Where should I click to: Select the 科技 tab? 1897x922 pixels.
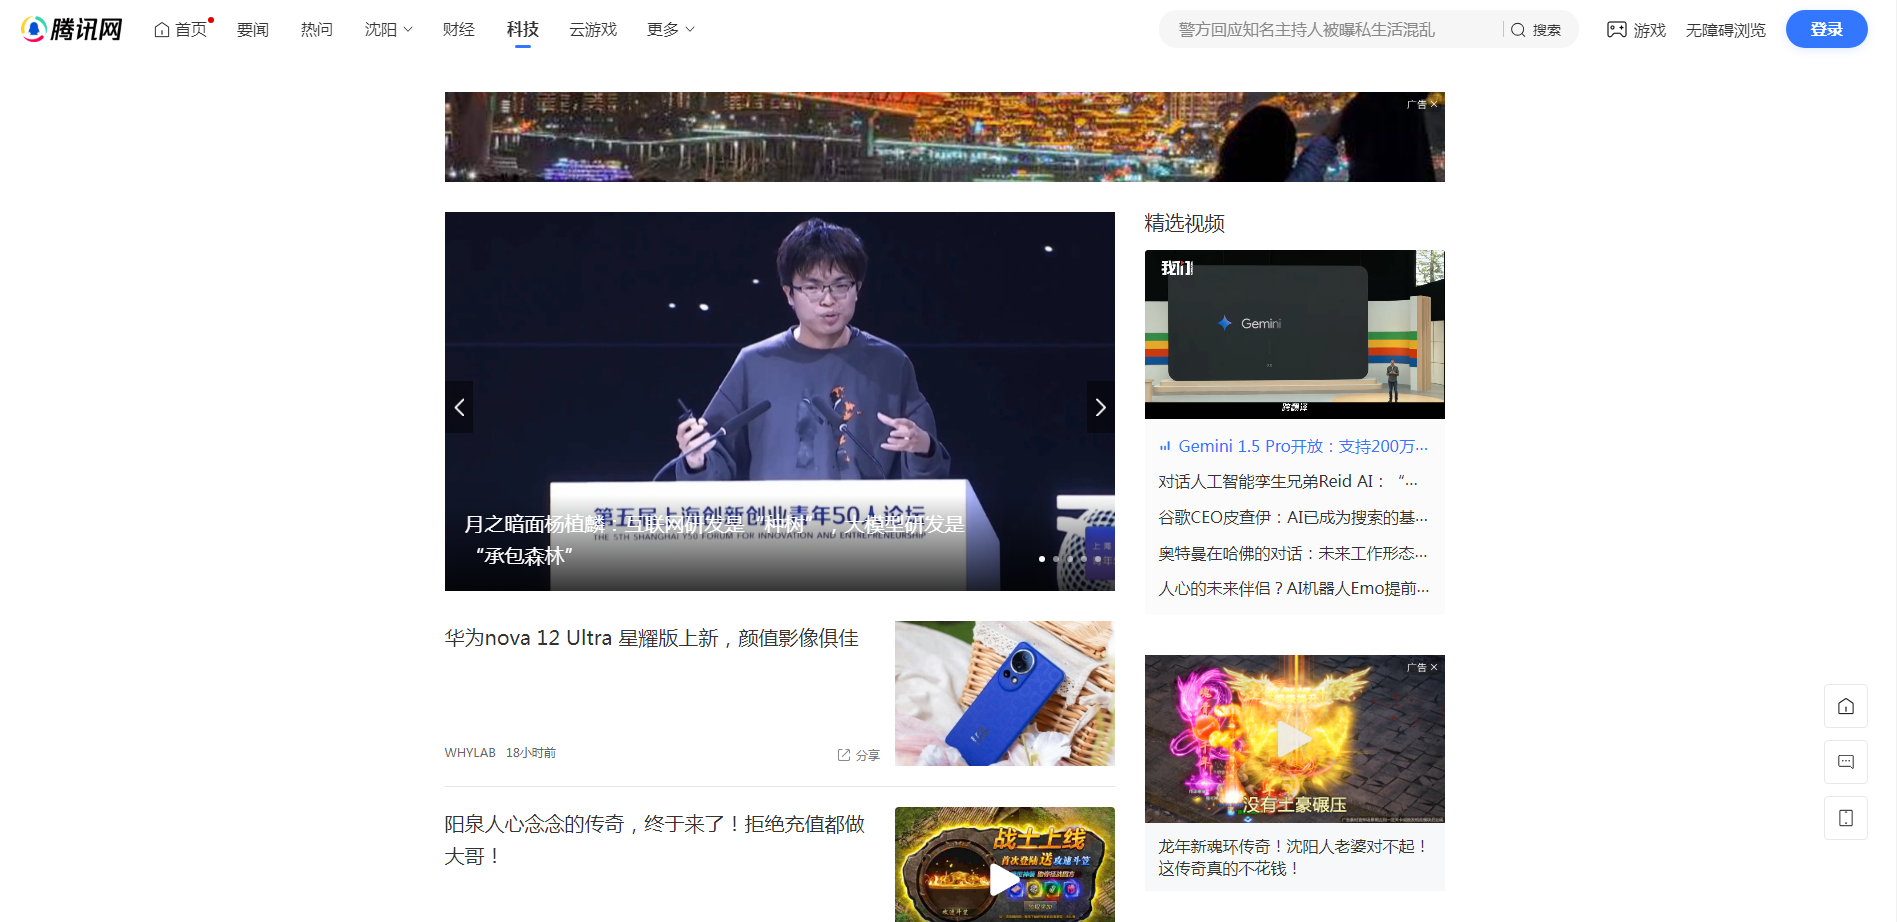522,30
